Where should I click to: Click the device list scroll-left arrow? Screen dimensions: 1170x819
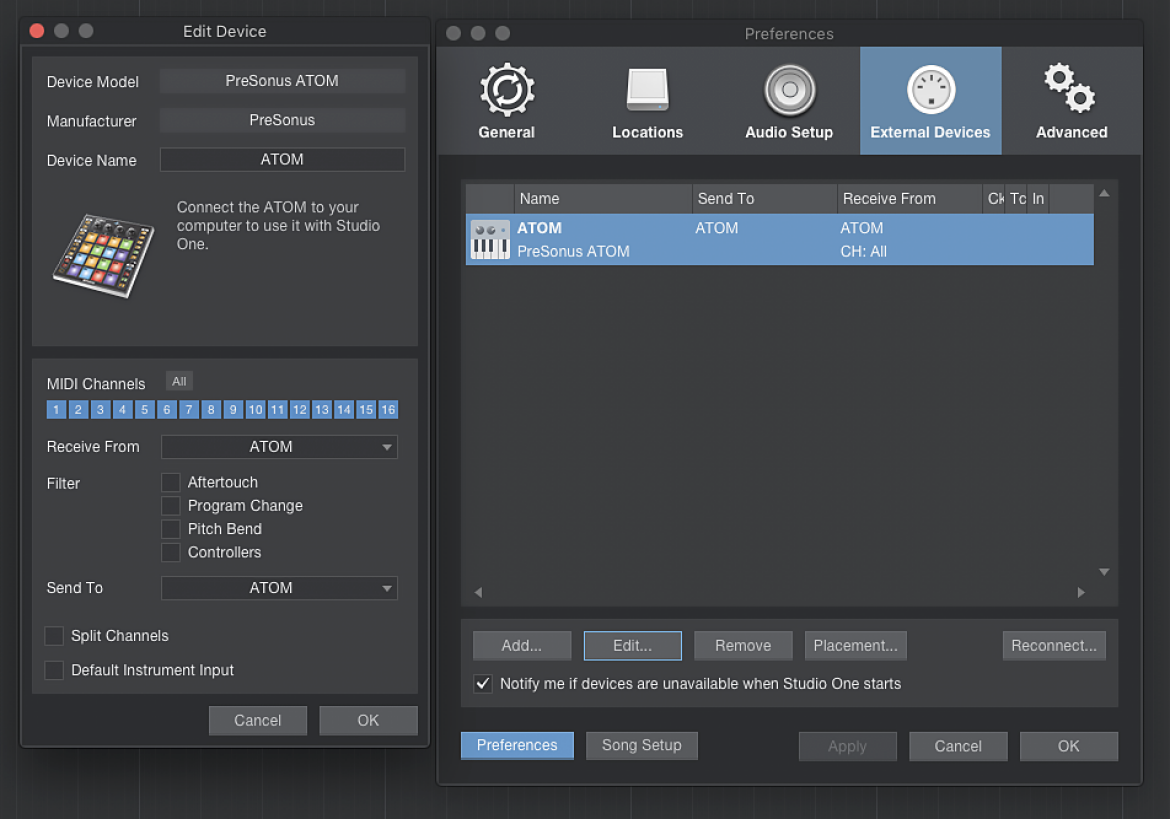[478, 592]
